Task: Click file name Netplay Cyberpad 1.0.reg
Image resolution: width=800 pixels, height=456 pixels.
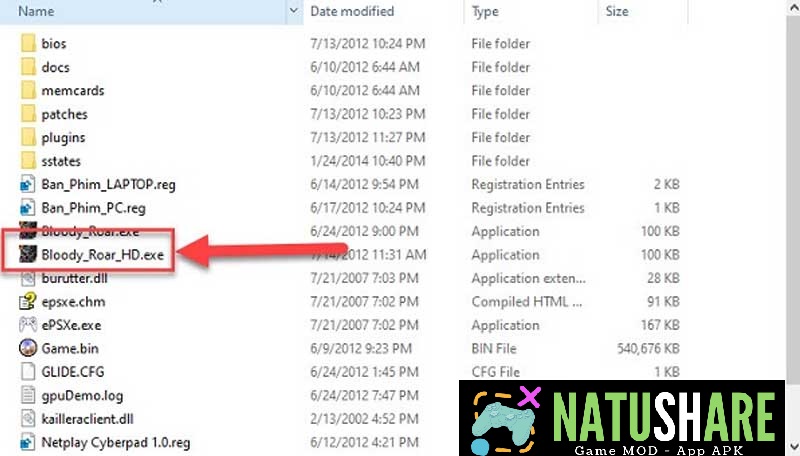Action: coord(116,442)
